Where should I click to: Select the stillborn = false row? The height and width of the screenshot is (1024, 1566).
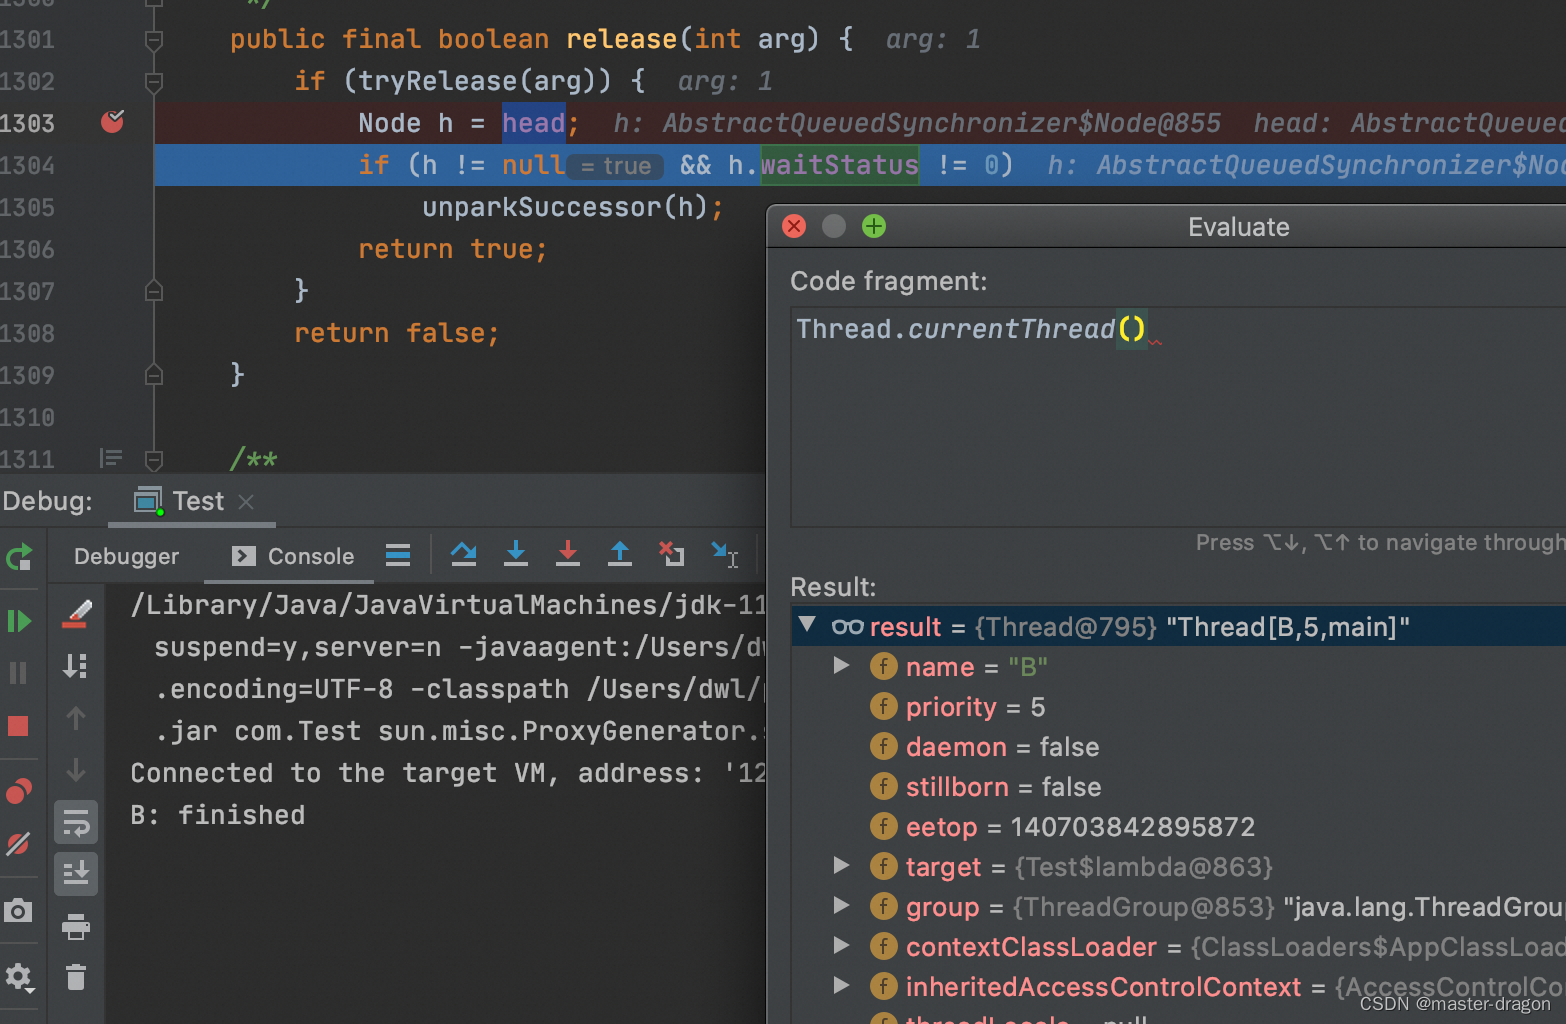click(1179, 787)
